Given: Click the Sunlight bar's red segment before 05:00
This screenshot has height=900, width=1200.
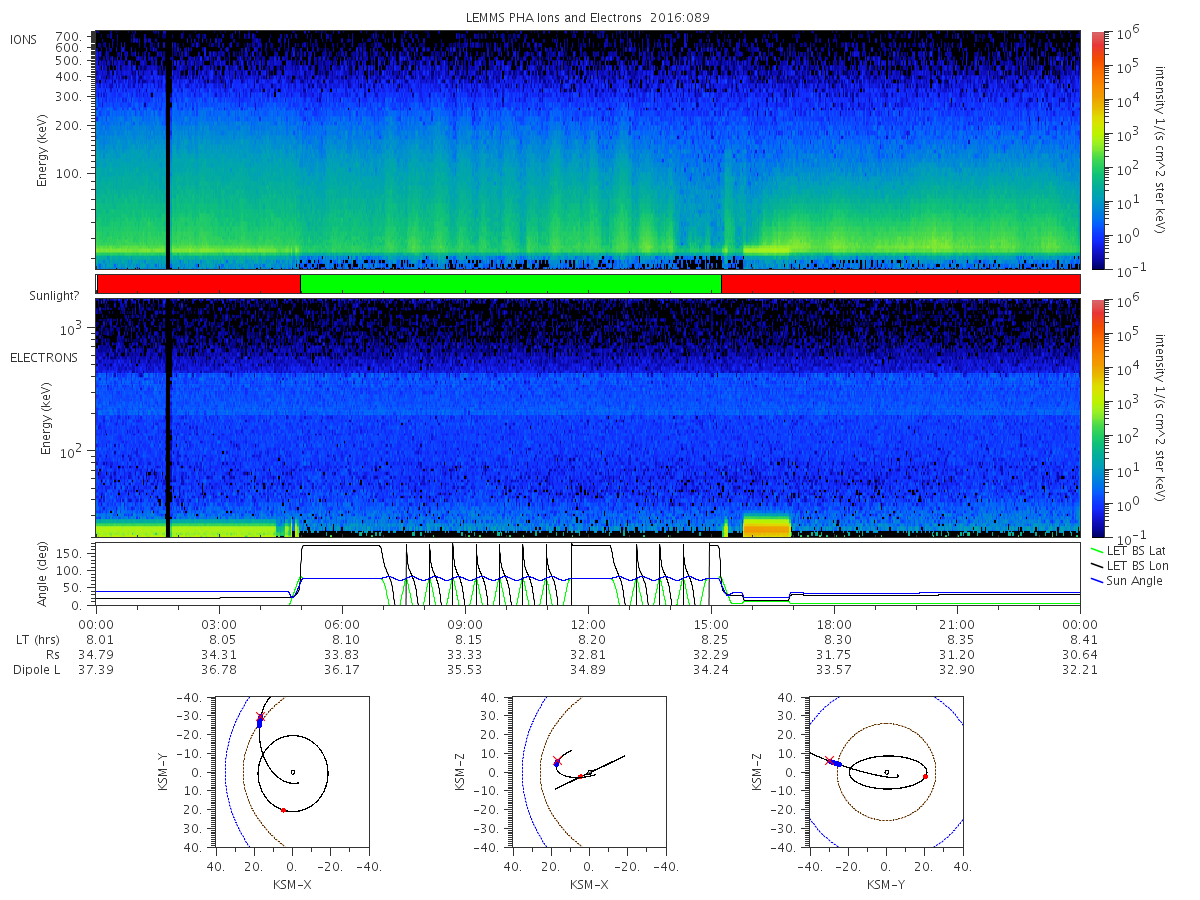Looking at the screenshot, I should pyautogui.click(x=198, y=284).
